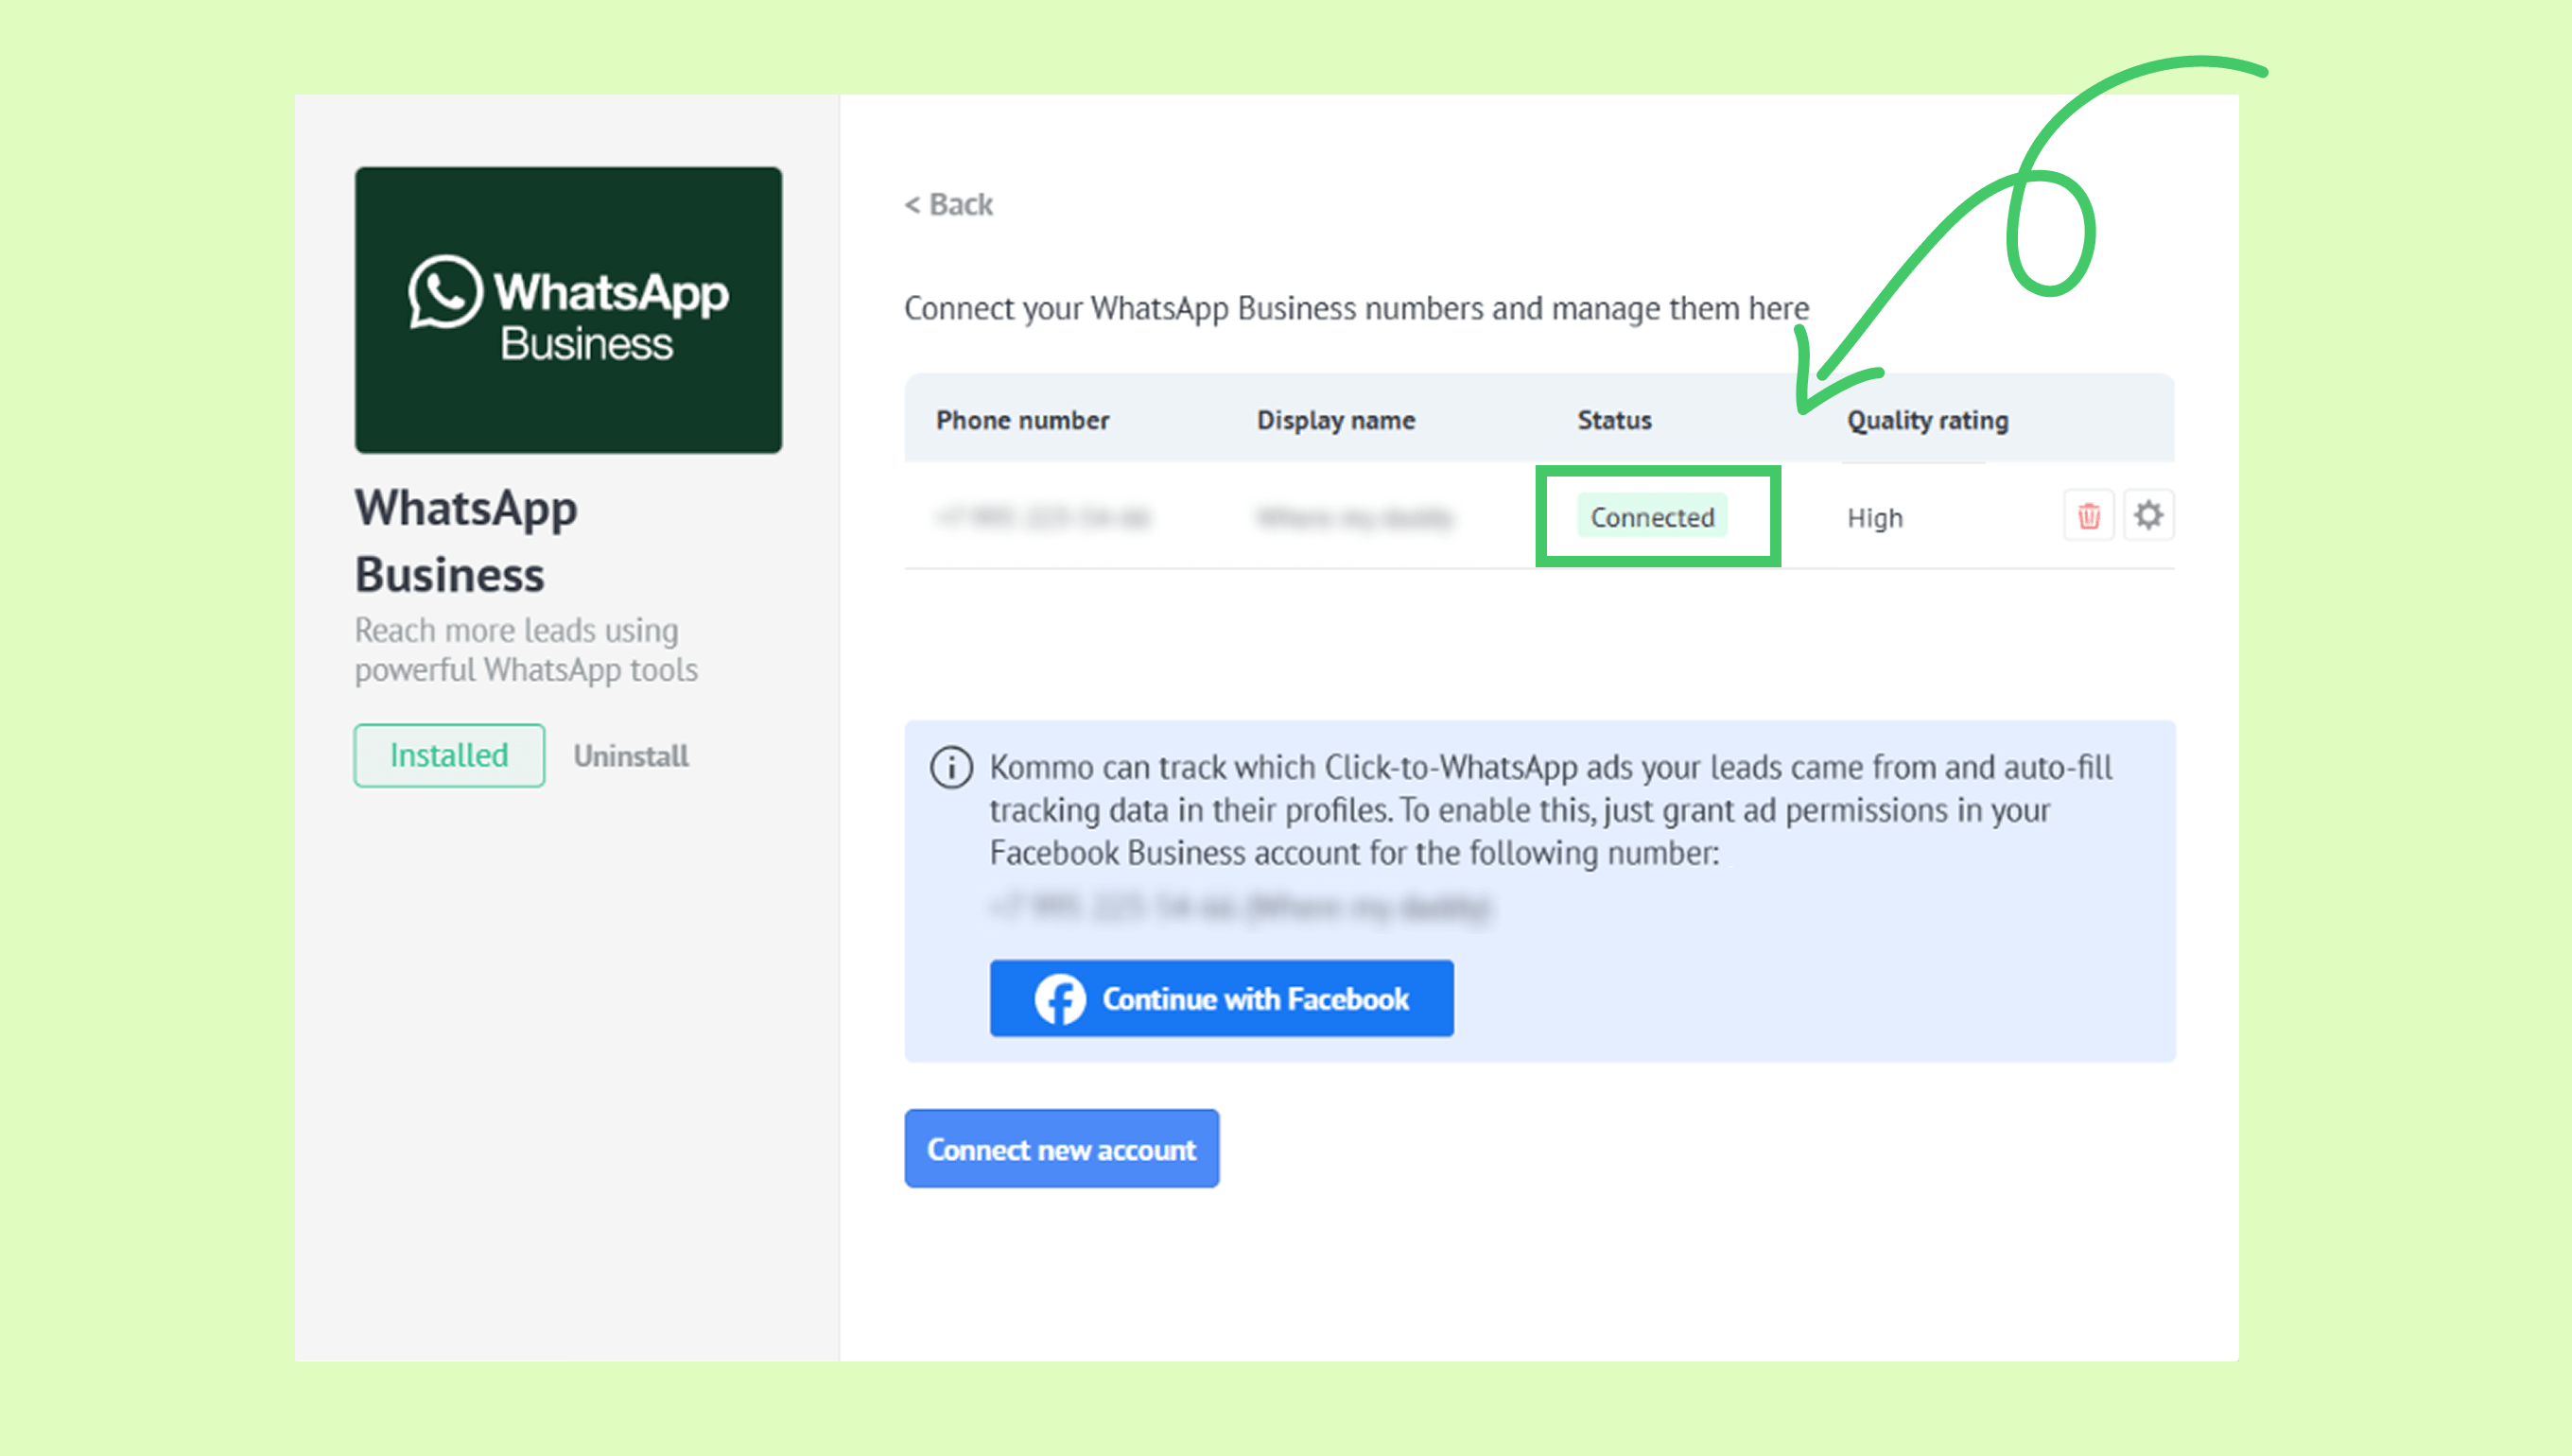Image resolution: width=2572 pixels, height=1456 pixels.
Task: Click the Connected status badge
Action: [1652, 516]
